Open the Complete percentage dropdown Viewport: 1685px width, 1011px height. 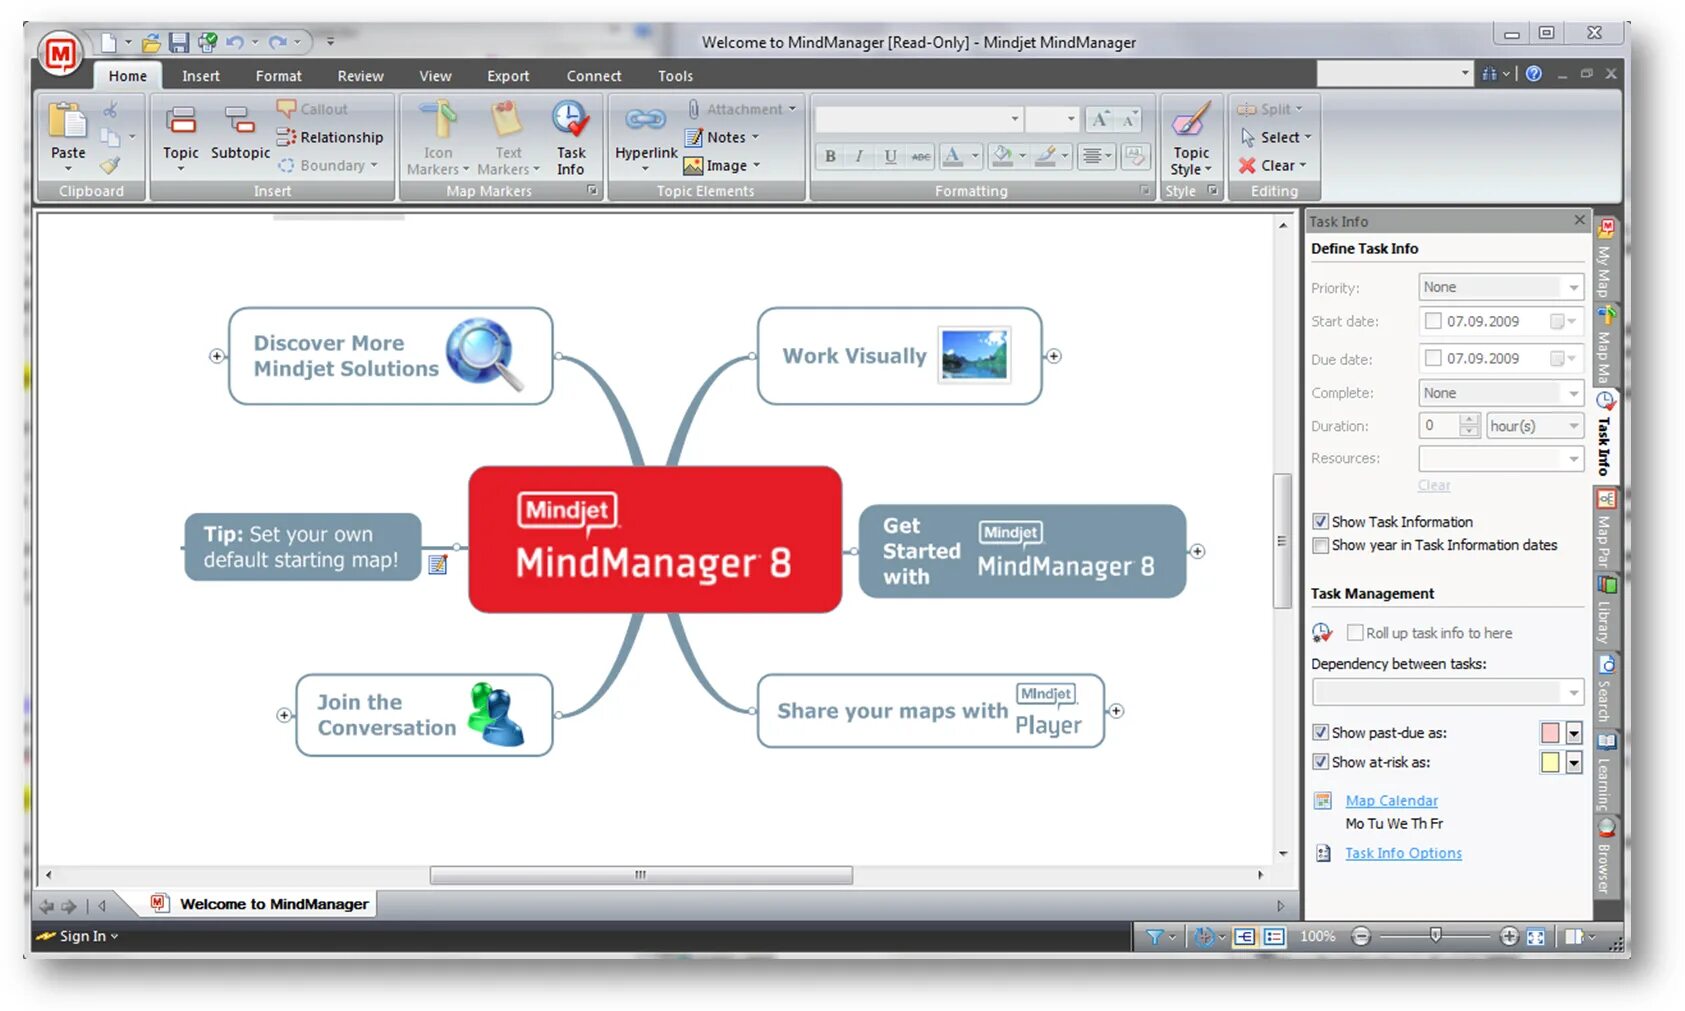pos(1573,393)
